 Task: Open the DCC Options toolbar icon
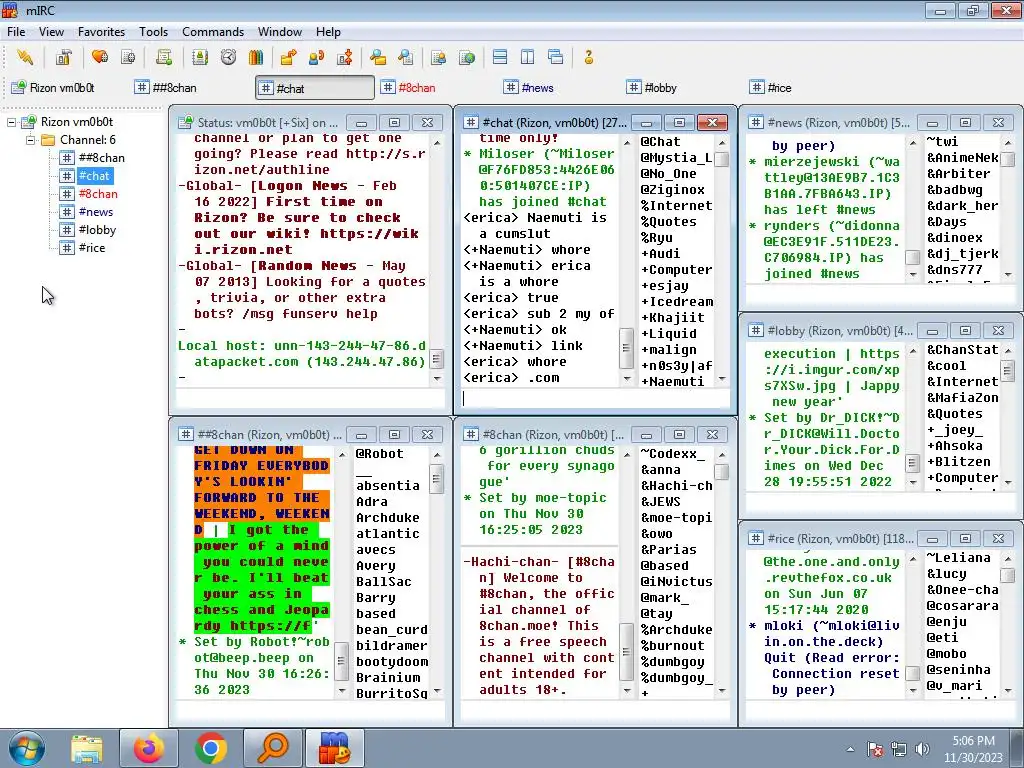click(x=345, y=57)
